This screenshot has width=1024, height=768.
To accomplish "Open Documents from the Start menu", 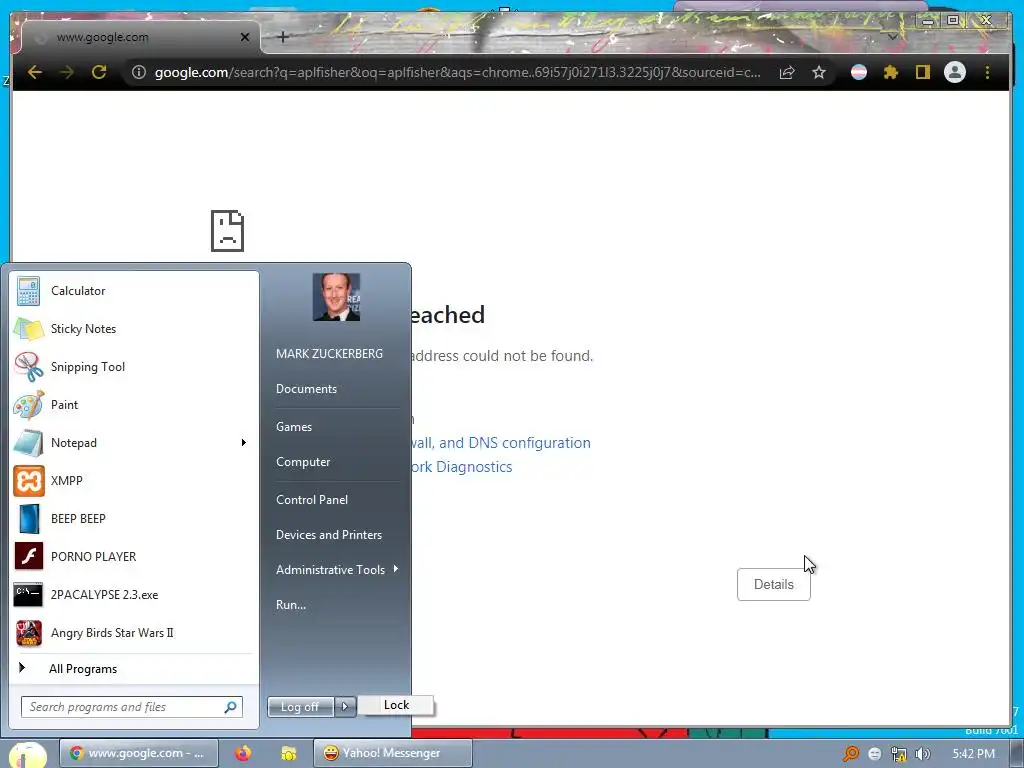I will (x=306, y=389).
